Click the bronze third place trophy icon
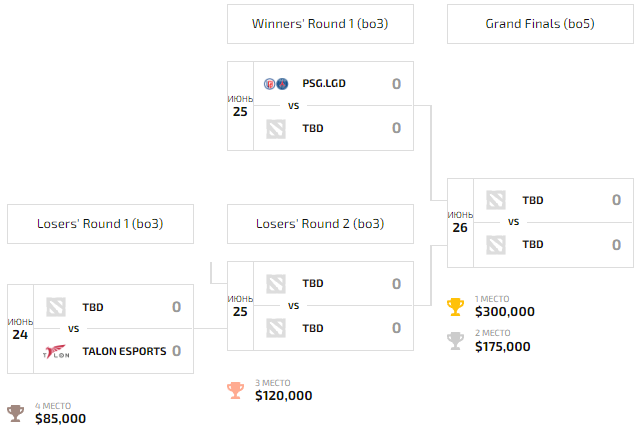This screenshot has height=434, width=642. click(235, 391)
